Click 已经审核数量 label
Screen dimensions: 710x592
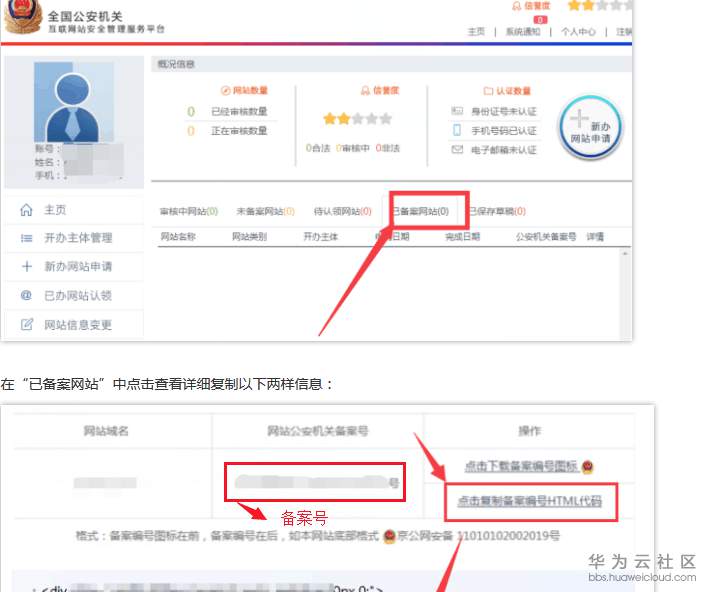pyautogui.click(x=239, y=111)
